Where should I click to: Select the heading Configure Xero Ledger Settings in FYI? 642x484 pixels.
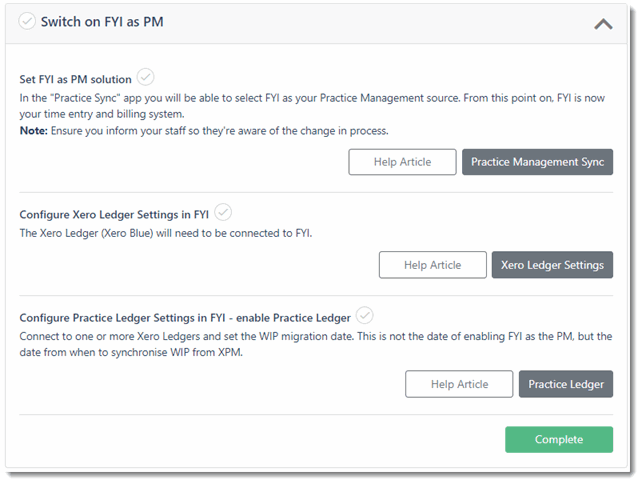[114, 215]
